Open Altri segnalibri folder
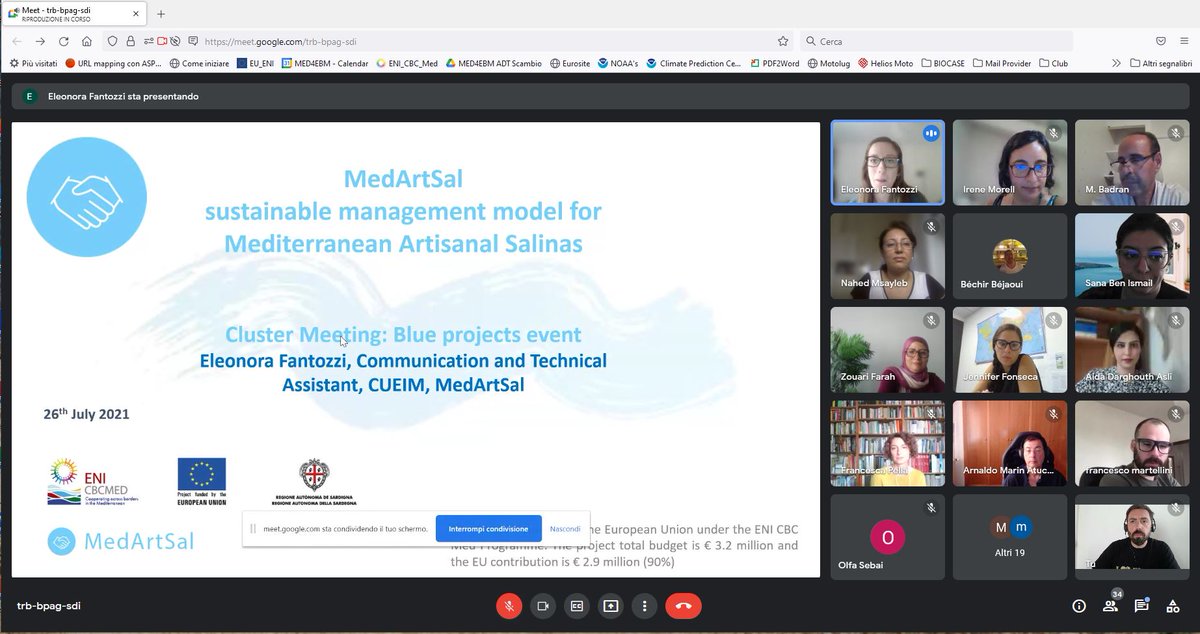Viewport: 1200px width, 634px height. coord(1161,63)
